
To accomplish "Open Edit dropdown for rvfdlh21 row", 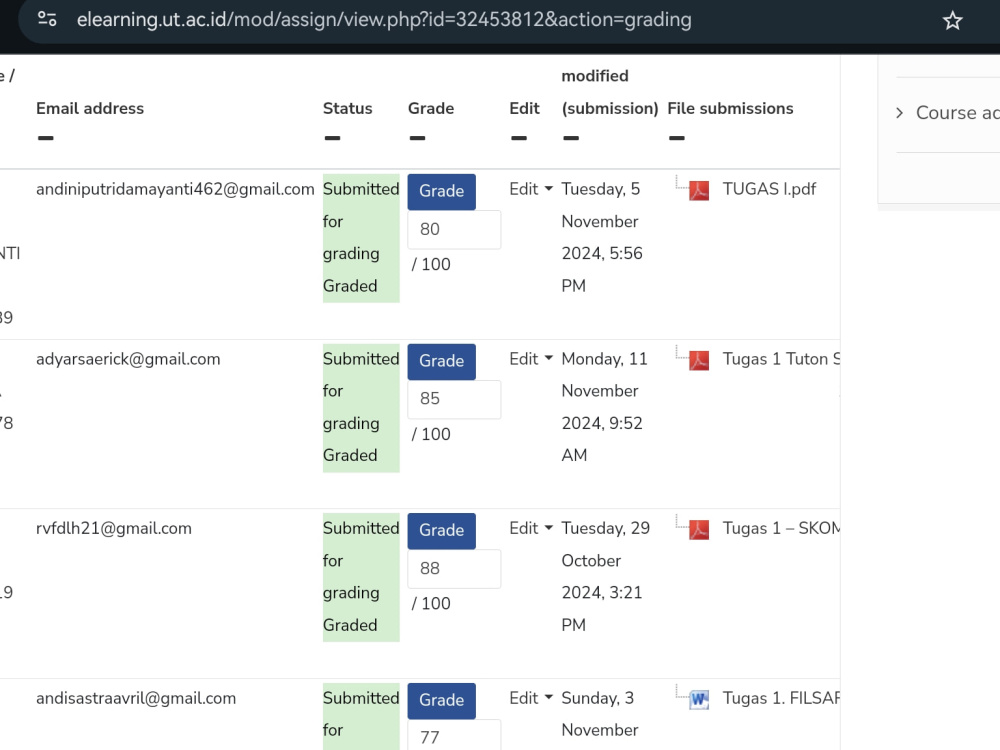I will [x=531, y=529].
